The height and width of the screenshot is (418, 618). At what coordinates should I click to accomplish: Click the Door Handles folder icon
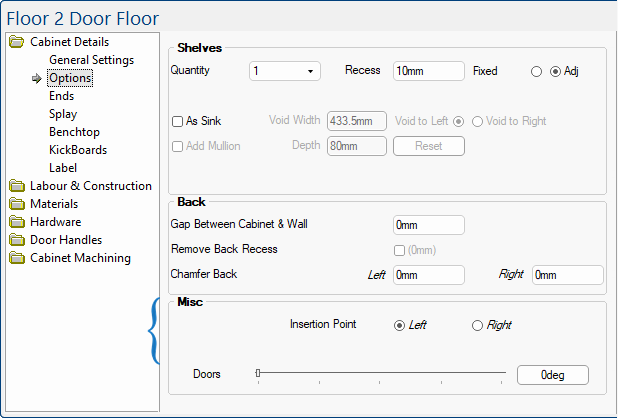(x=17, y=240)
